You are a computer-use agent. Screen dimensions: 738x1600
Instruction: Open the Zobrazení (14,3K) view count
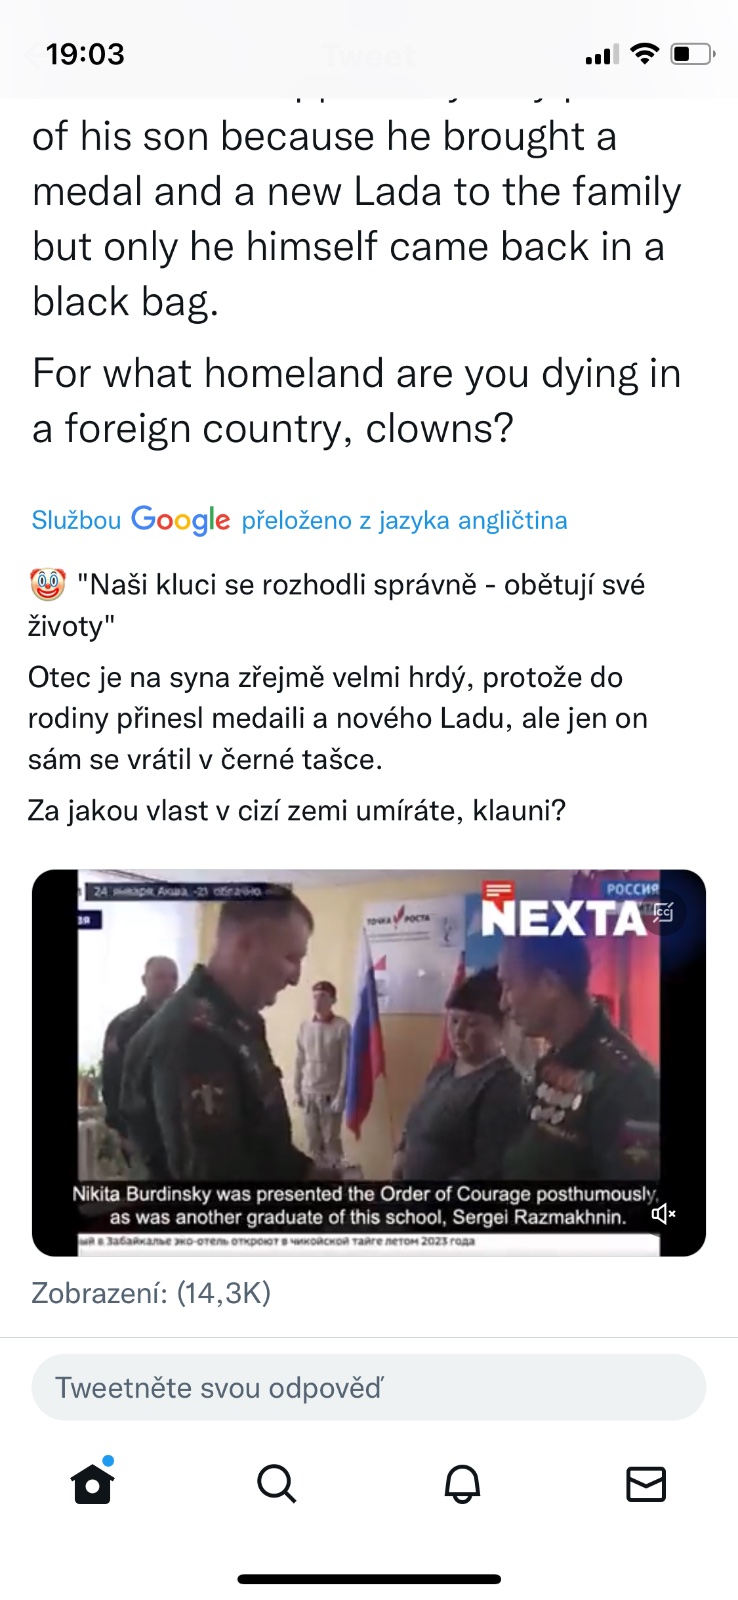(151, 1293)
